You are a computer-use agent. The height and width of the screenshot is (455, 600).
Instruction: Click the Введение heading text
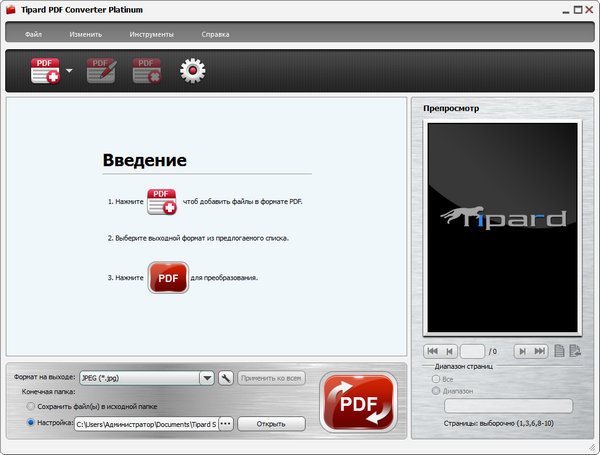(145, 160)
